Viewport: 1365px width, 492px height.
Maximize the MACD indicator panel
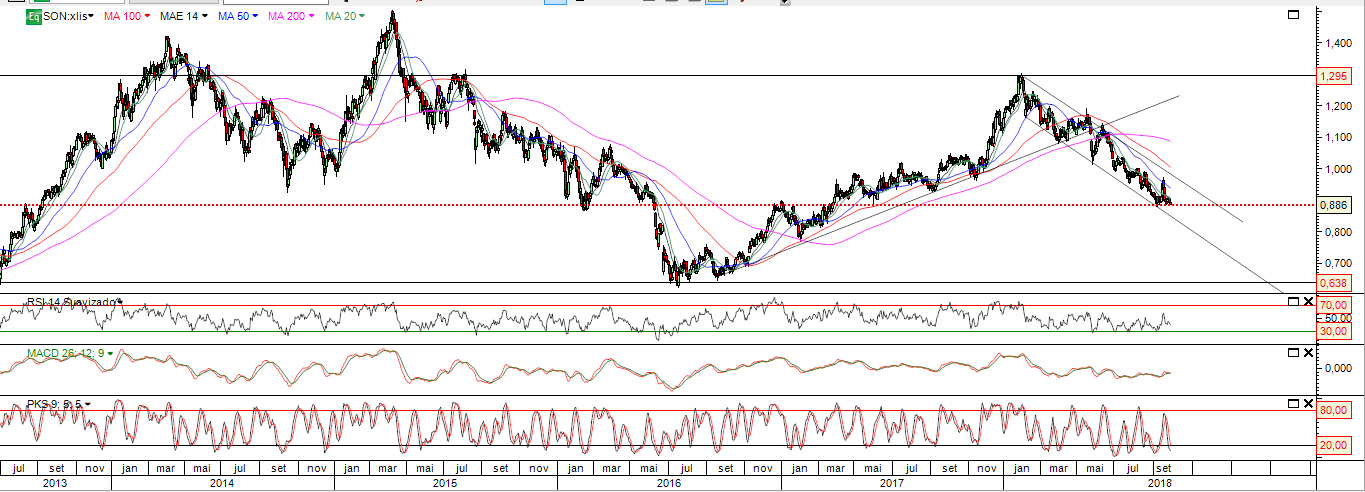(x=1293, y=353)
